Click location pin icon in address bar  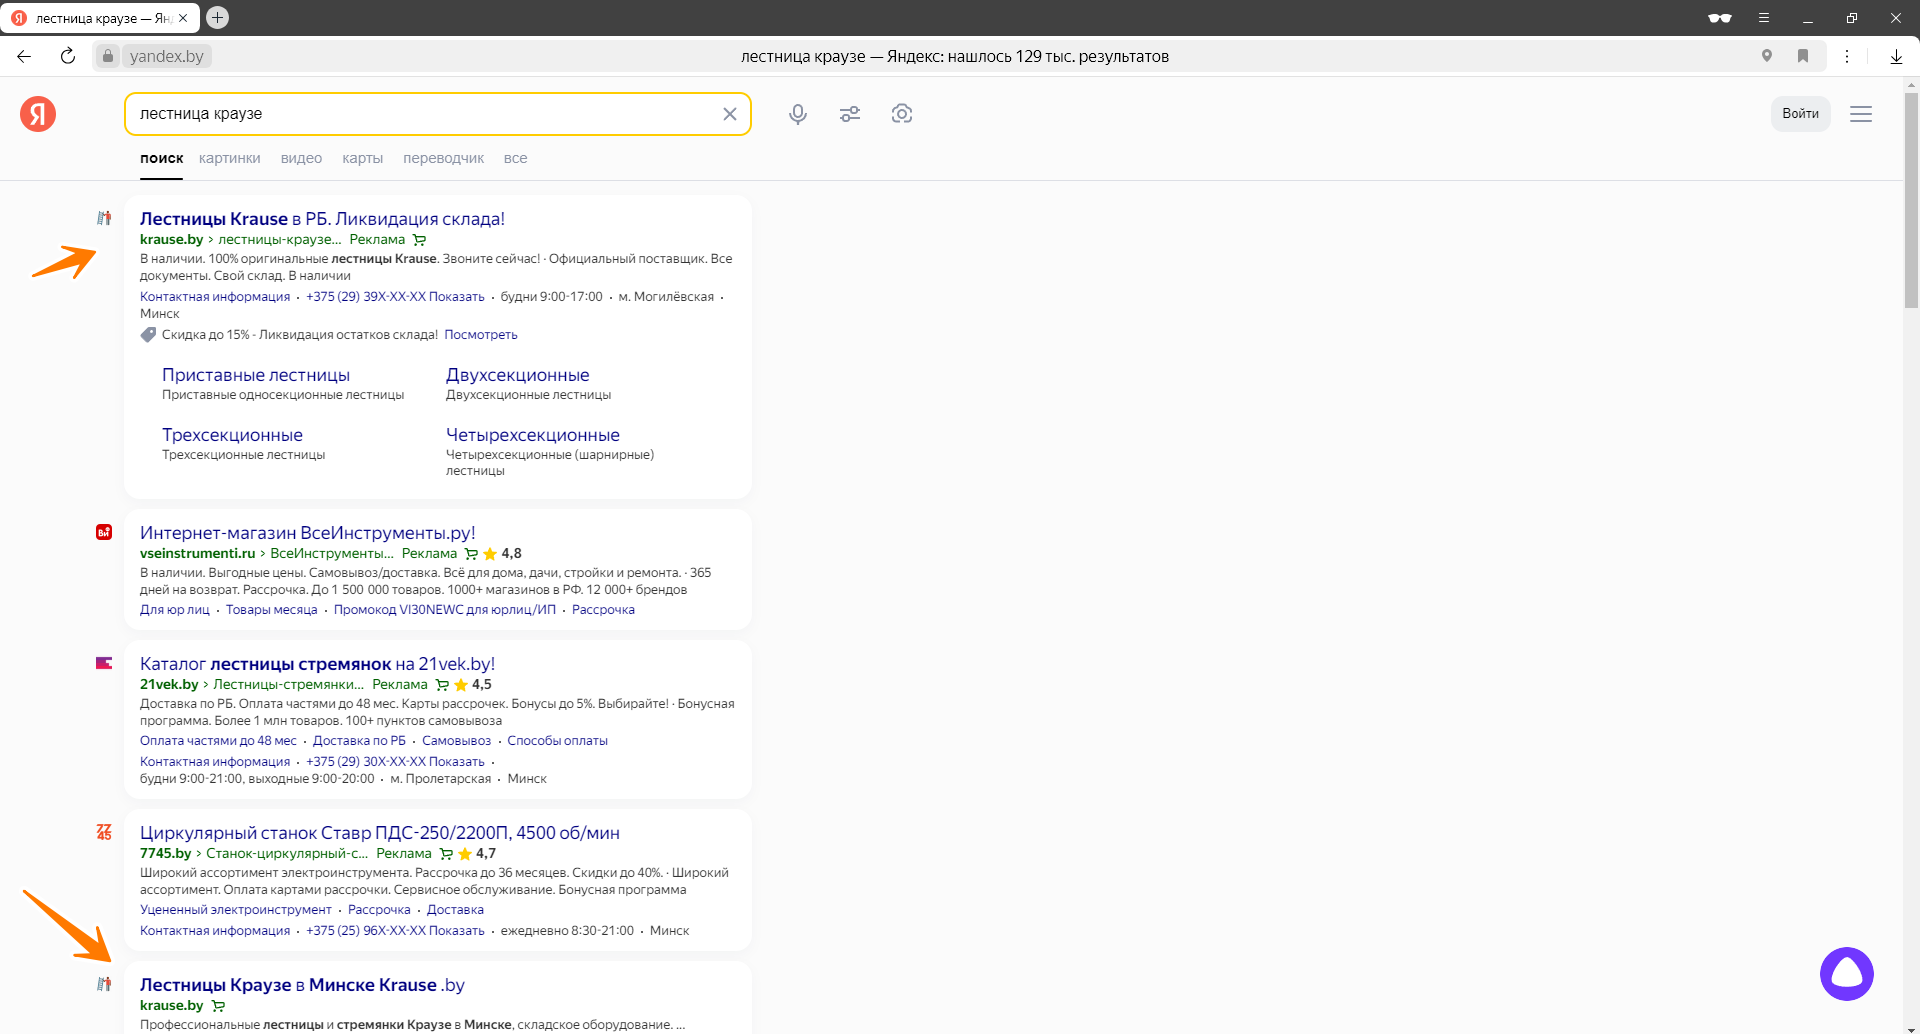point(1767,56)
